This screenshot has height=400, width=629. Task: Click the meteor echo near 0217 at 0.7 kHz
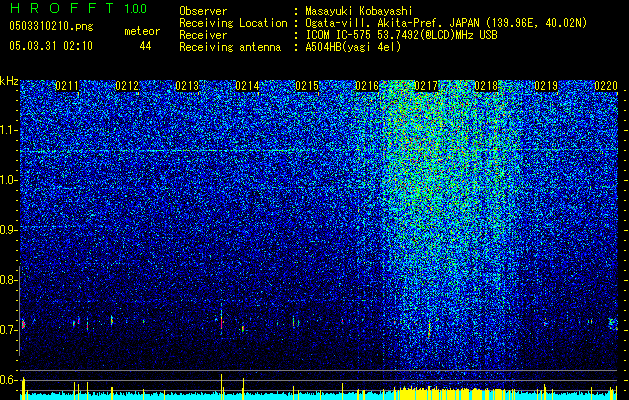(x=429, y=329)
